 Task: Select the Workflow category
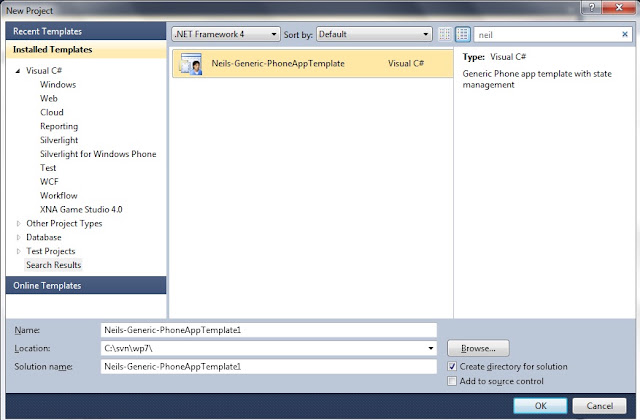click(x=58, y=196)
